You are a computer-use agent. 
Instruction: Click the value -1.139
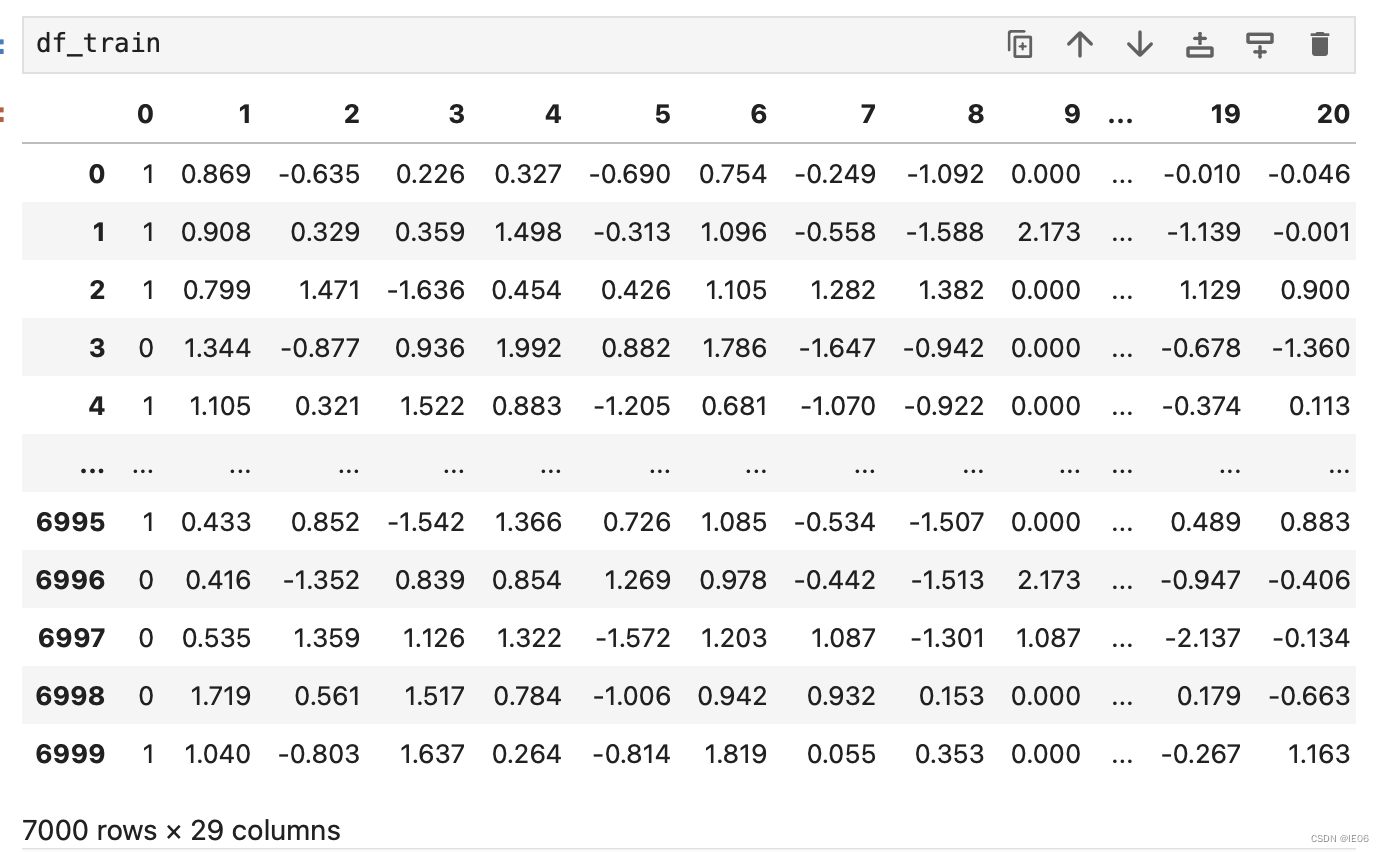click(1202, 232)
